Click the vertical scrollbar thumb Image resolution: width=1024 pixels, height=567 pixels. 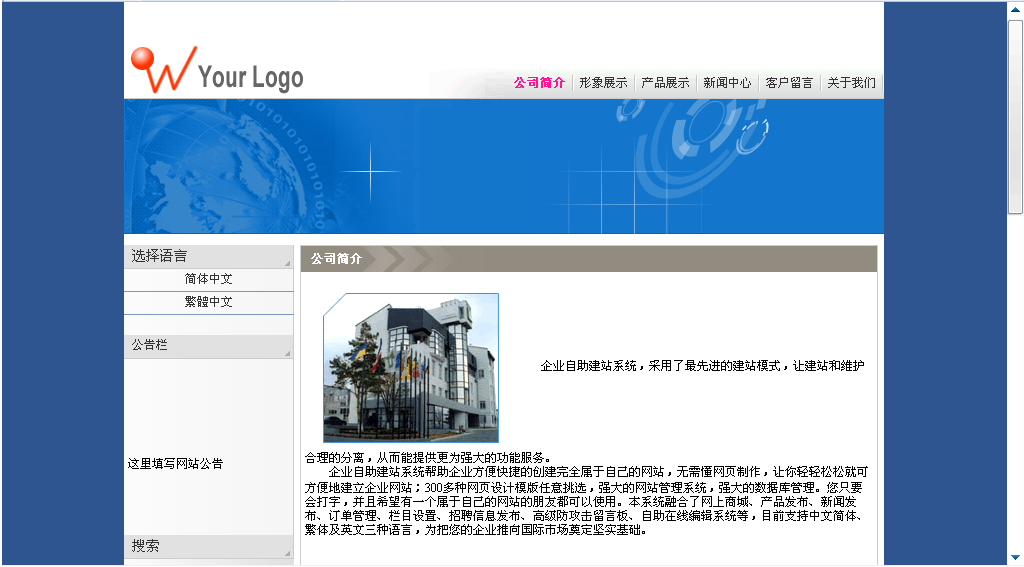(1016, 116)
